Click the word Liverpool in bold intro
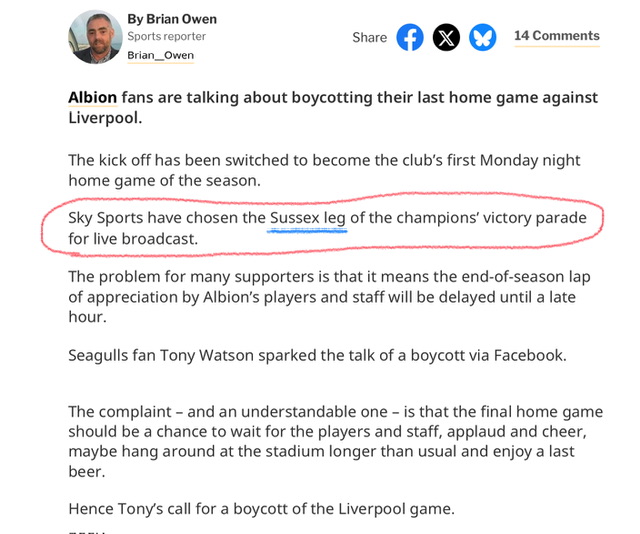The width and height of the screenshot is (640, 534). pyautogui.click(x=105, y=118)
